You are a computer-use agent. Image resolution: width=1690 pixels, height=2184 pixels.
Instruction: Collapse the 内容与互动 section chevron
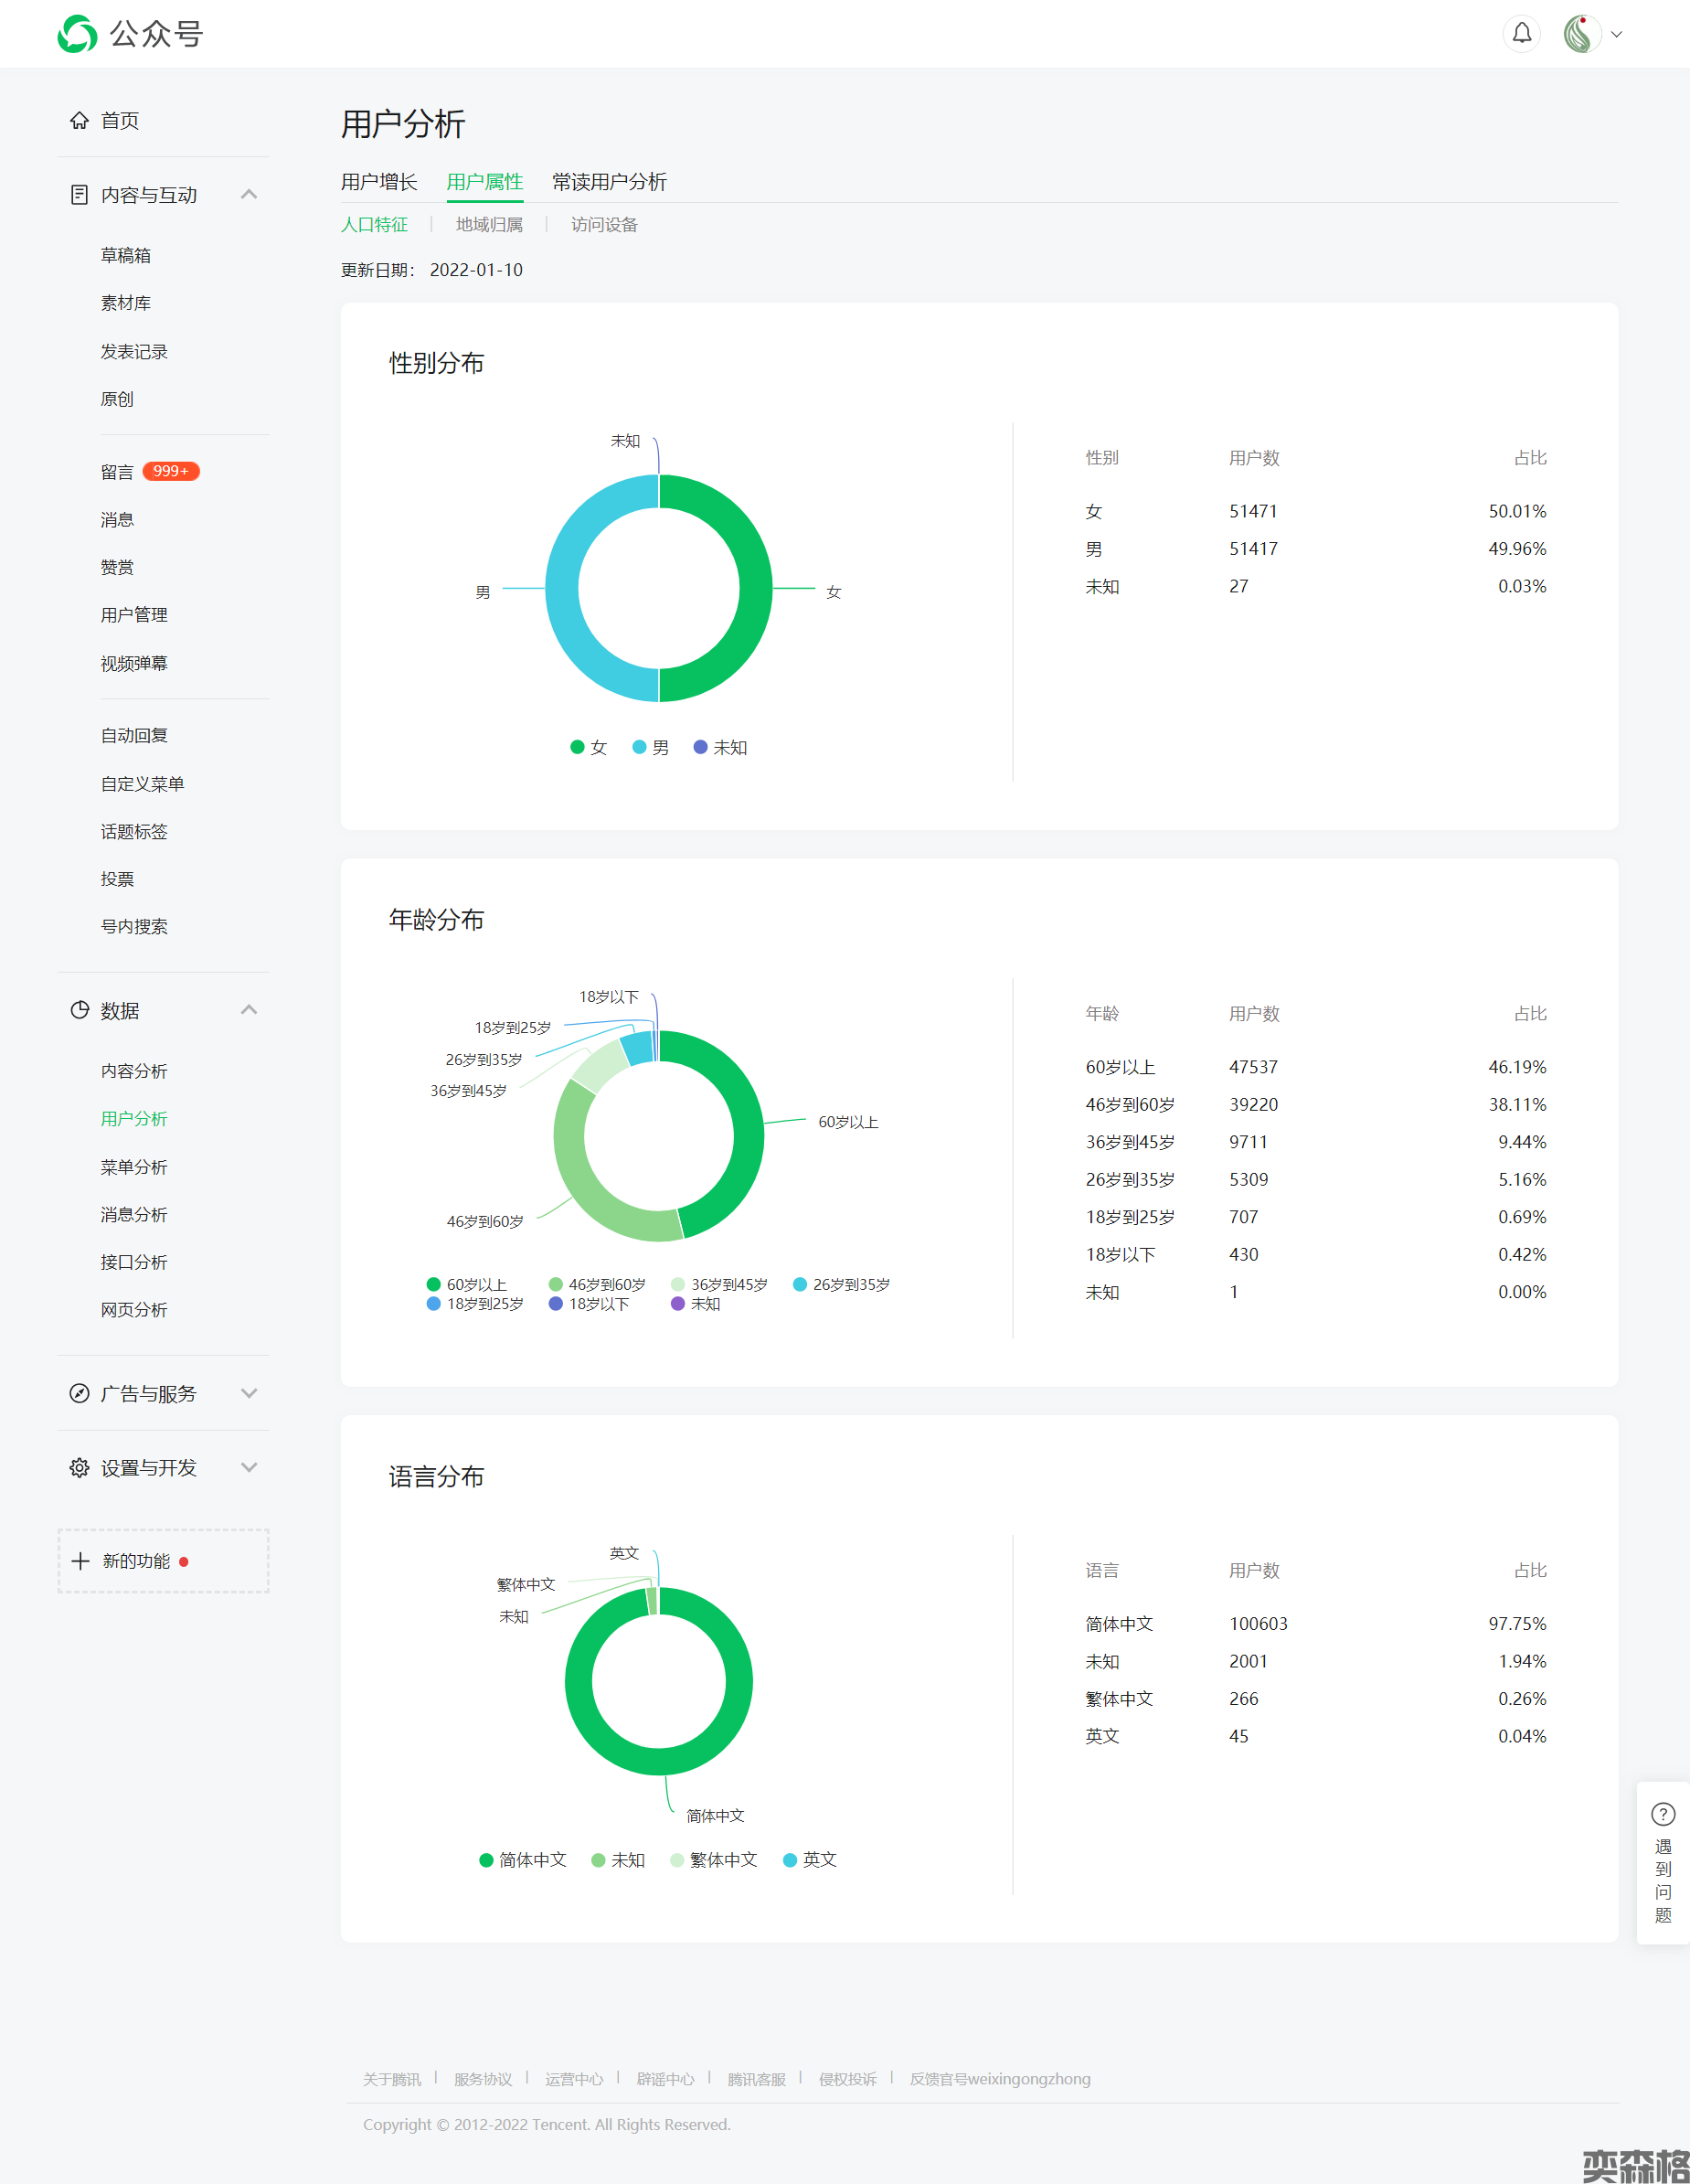(249, 195)
